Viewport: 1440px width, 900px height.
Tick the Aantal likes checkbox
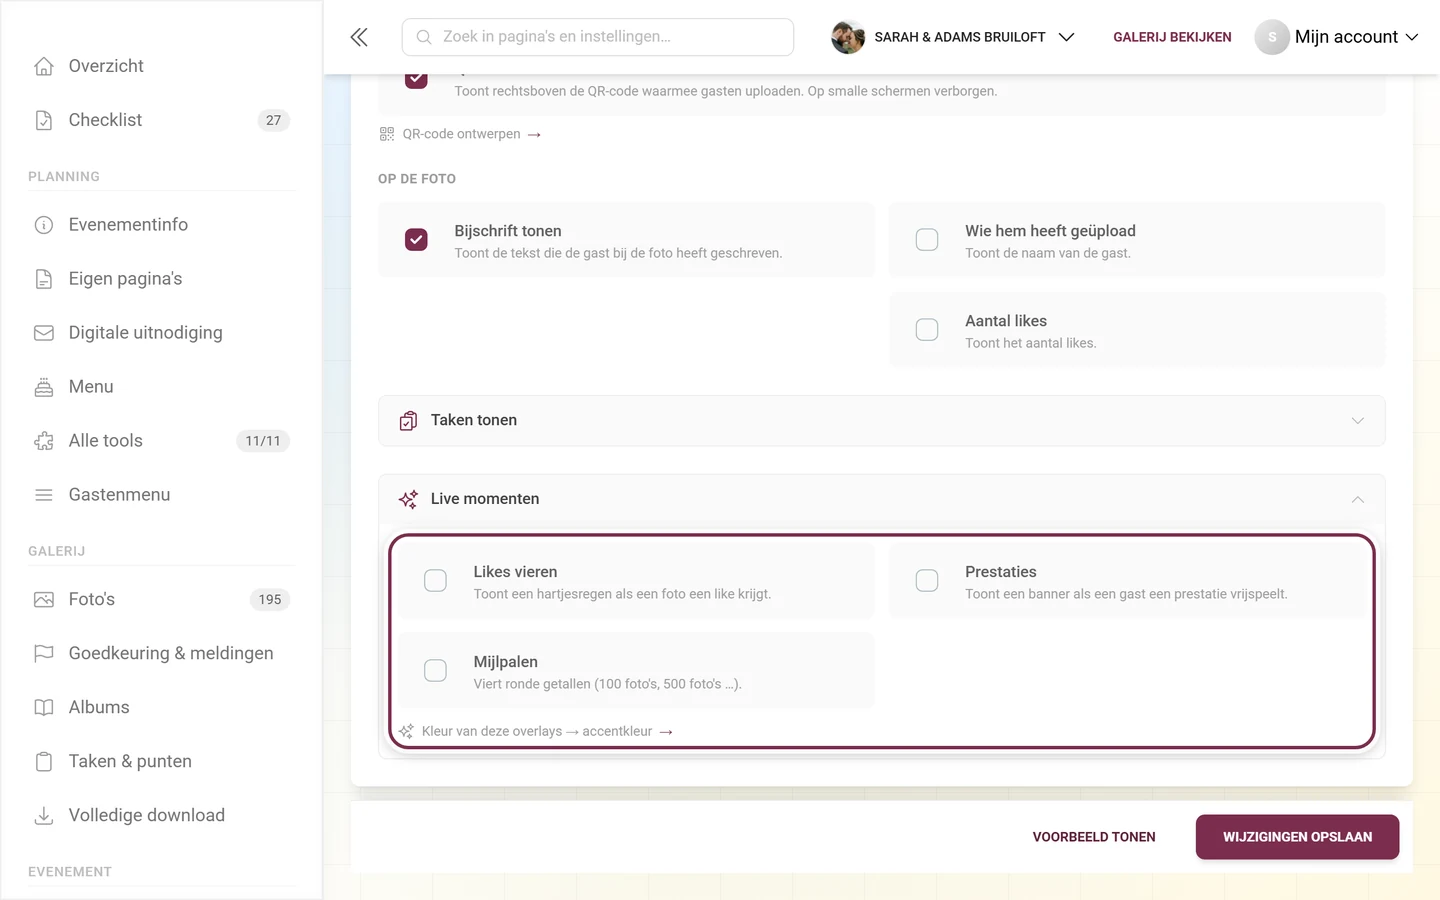927,330
